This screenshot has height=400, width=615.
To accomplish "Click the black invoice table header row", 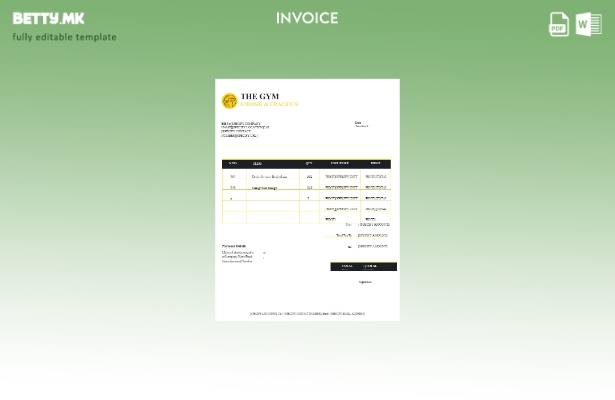I will pos(306,163).
